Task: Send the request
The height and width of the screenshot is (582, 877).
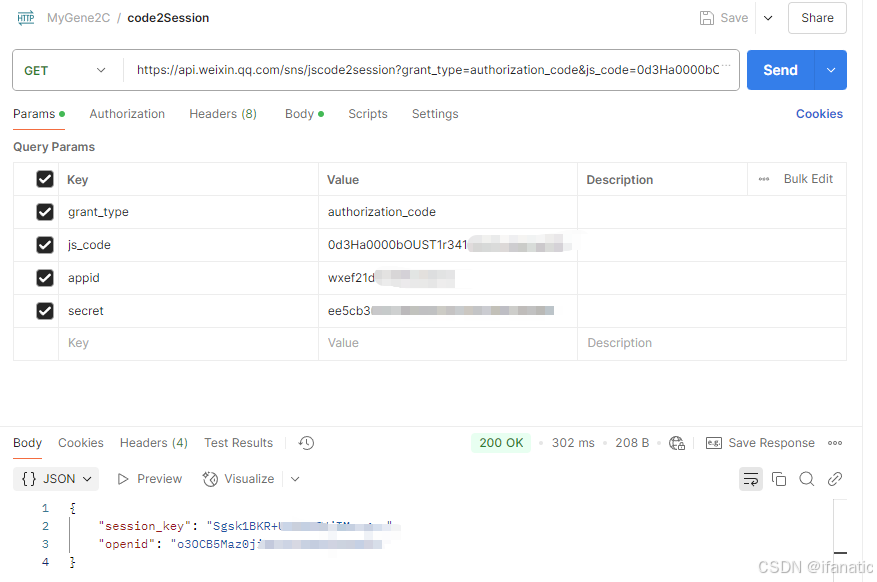Action: coord(780,70)
